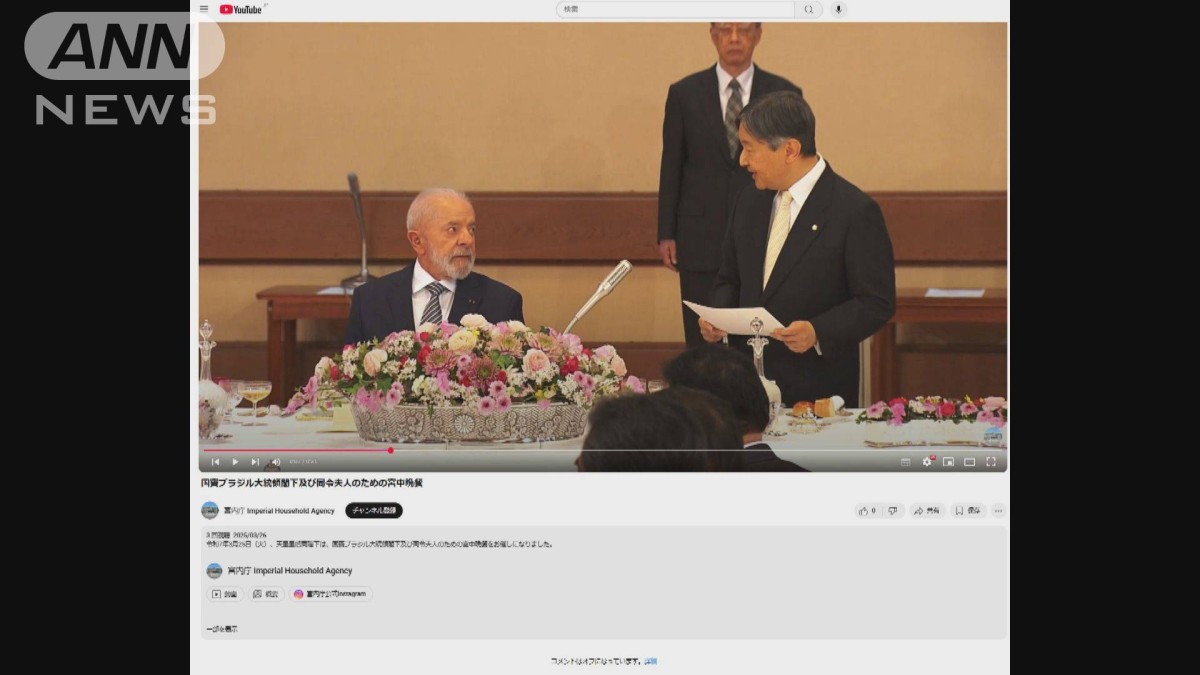This screenshot has height=675, width=1200.
Task: Open the more actions ellipsis menu
Action: 998,510
